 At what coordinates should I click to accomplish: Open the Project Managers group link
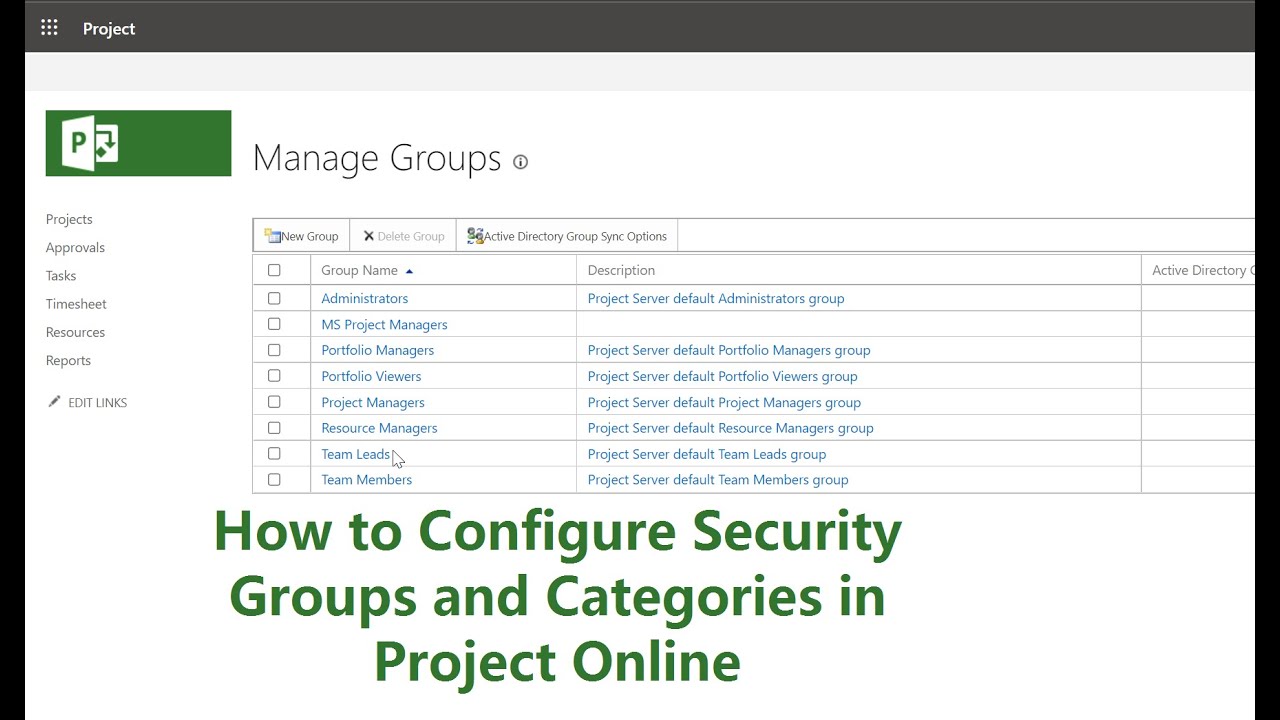click(x=373, y=402)
